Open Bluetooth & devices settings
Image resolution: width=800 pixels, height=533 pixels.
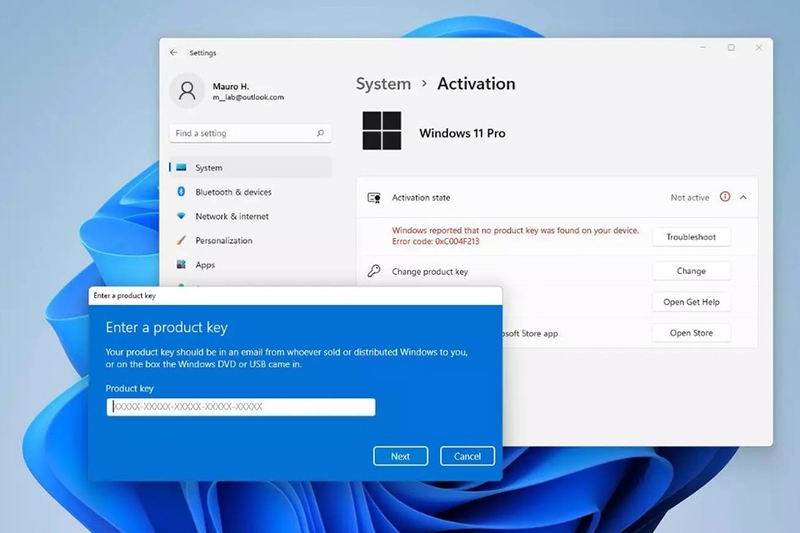pos(250,192)
